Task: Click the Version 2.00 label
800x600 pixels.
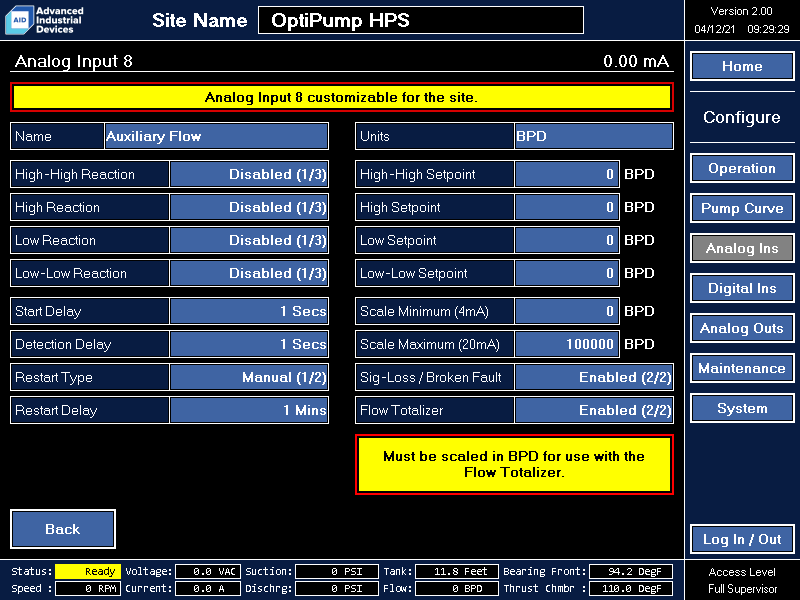Action: 741,11
